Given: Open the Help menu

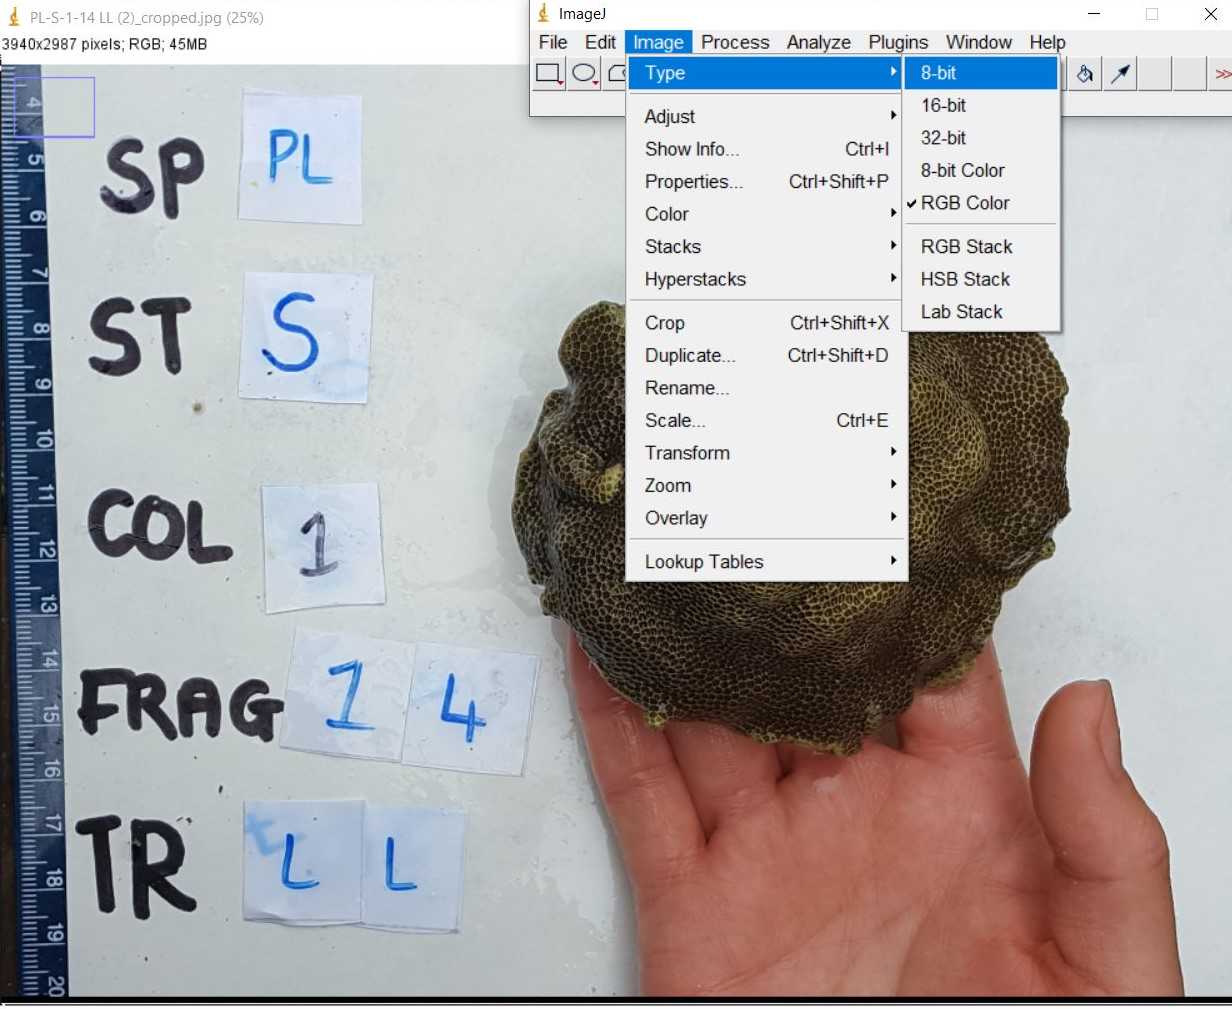Looking at the screenshot, I should coord(1047,42).
